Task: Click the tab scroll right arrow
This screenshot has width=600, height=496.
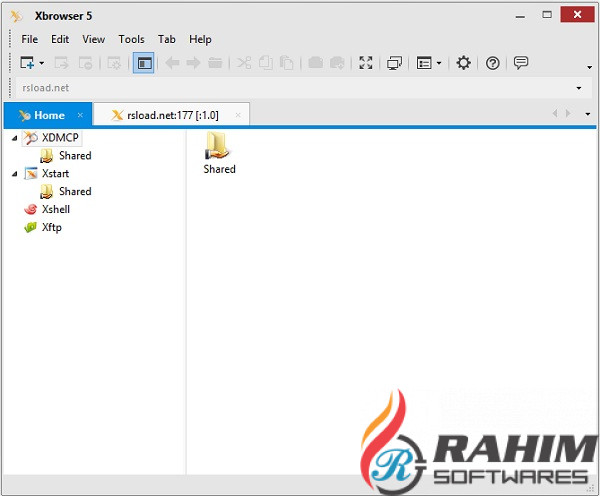Action: [568, 113]
